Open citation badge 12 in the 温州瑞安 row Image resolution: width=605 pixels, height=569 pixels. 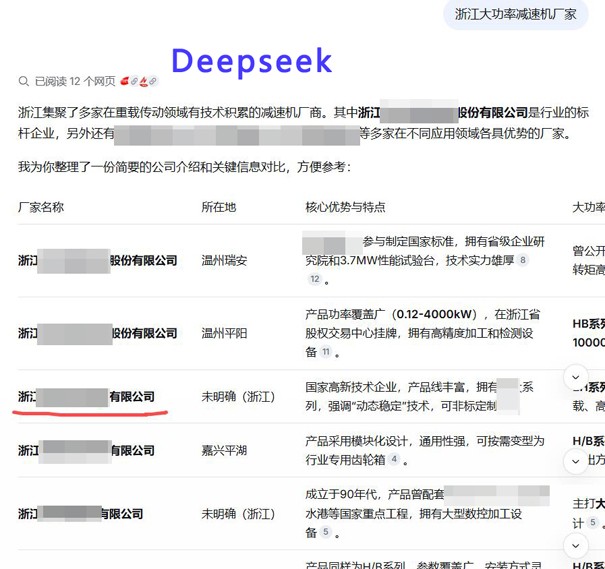point(315,279)
